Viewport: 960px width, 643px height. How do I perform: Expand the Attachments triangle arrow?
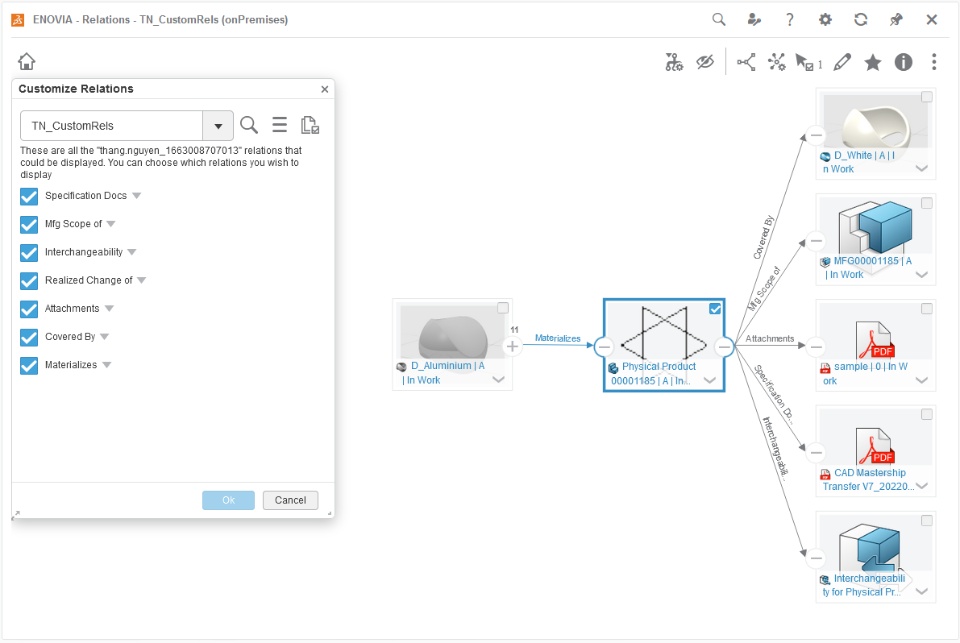tap(109, 309)
